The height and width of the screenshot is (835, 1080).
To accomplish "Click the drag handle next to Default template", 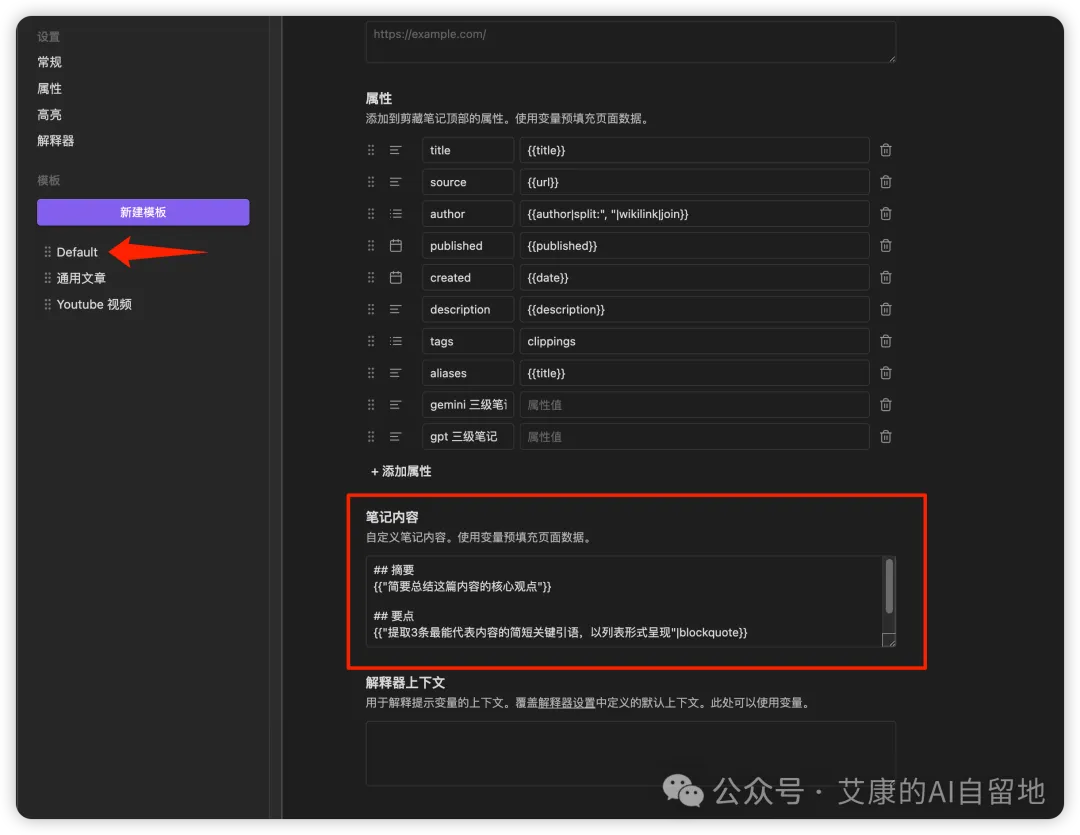I will click(47, 252).
